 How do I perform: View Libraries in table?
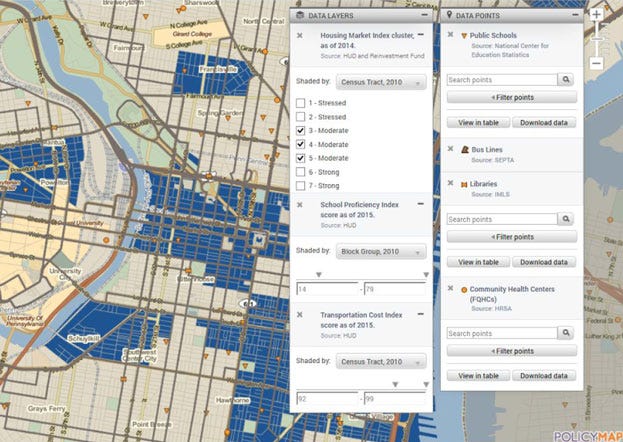478,262
